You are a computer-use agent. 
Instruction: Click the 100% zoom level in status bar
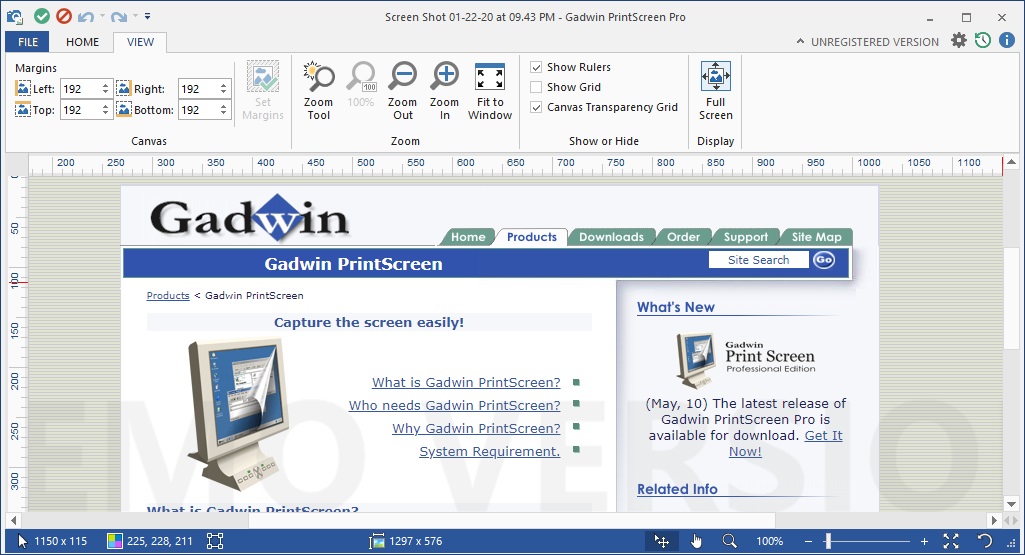(769, 541)
